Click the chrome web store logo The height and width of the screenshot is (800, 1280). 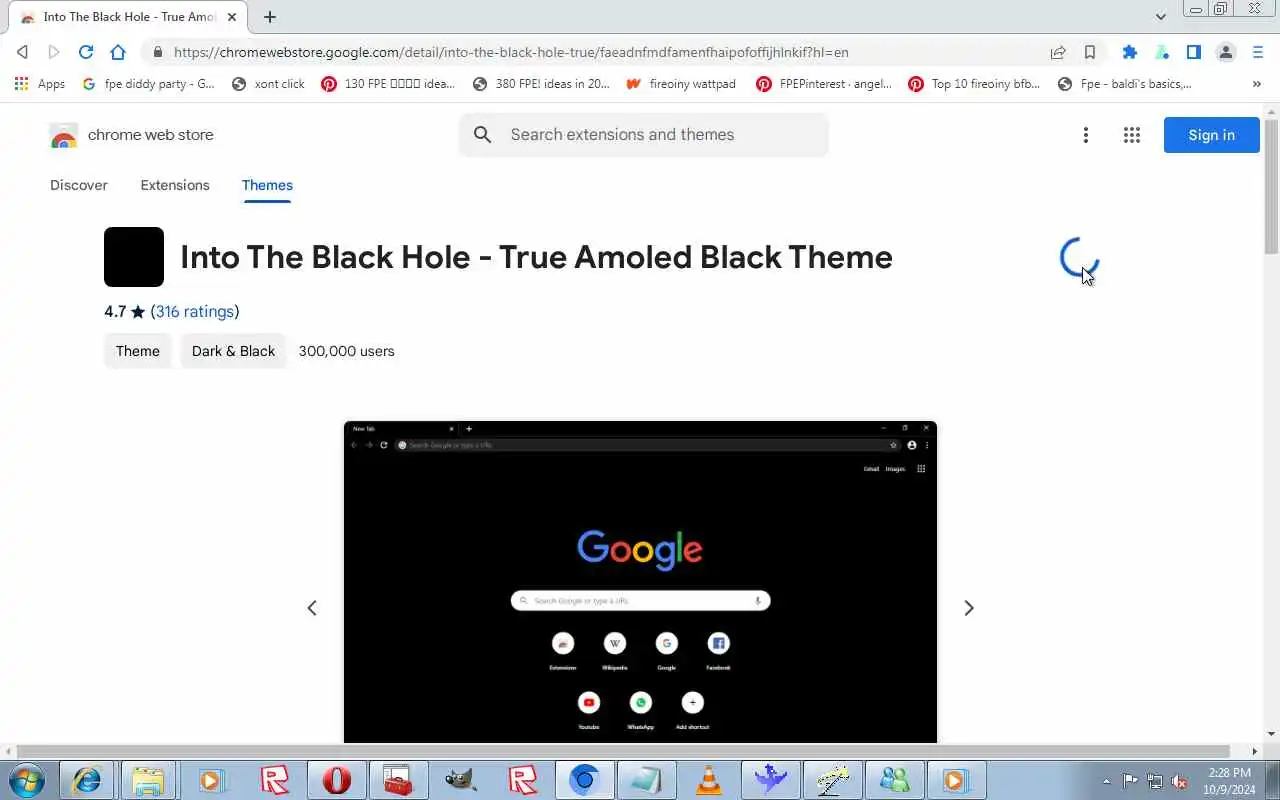pyautogui.click(x=132, y=135)
